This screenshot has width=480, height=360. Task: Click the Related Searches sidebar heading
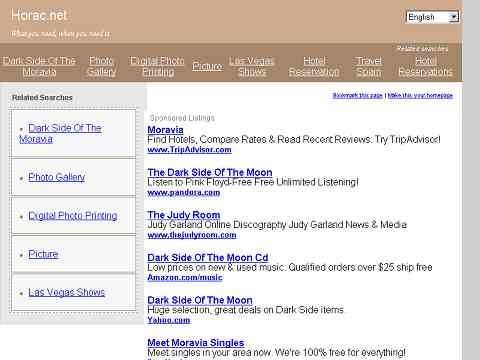(42, 98)
